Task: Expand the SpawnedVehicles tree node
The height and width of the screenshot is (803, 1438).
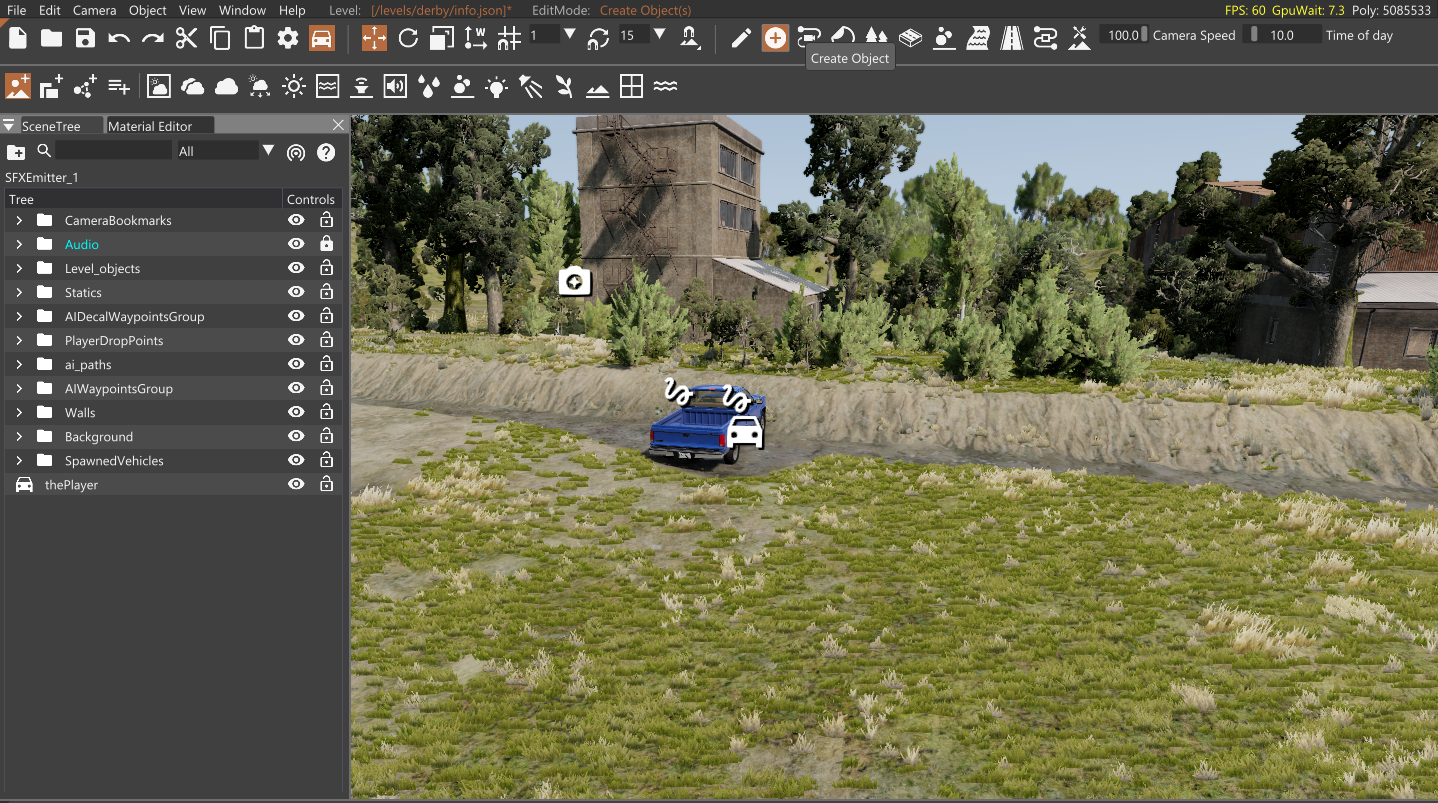Action: point(18,460)
